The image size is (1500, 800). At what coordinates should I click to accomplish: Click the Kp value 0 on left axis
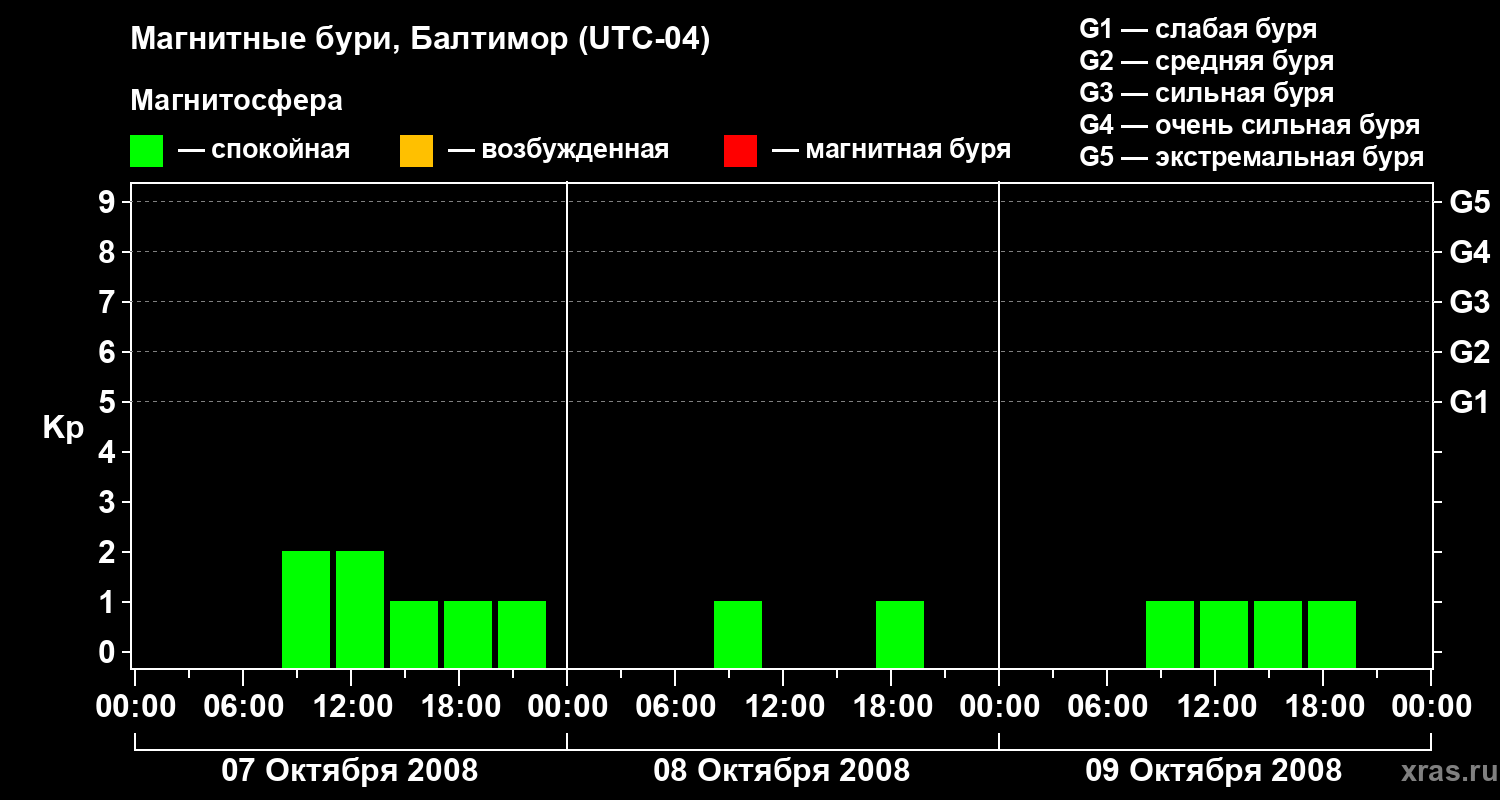108,652
